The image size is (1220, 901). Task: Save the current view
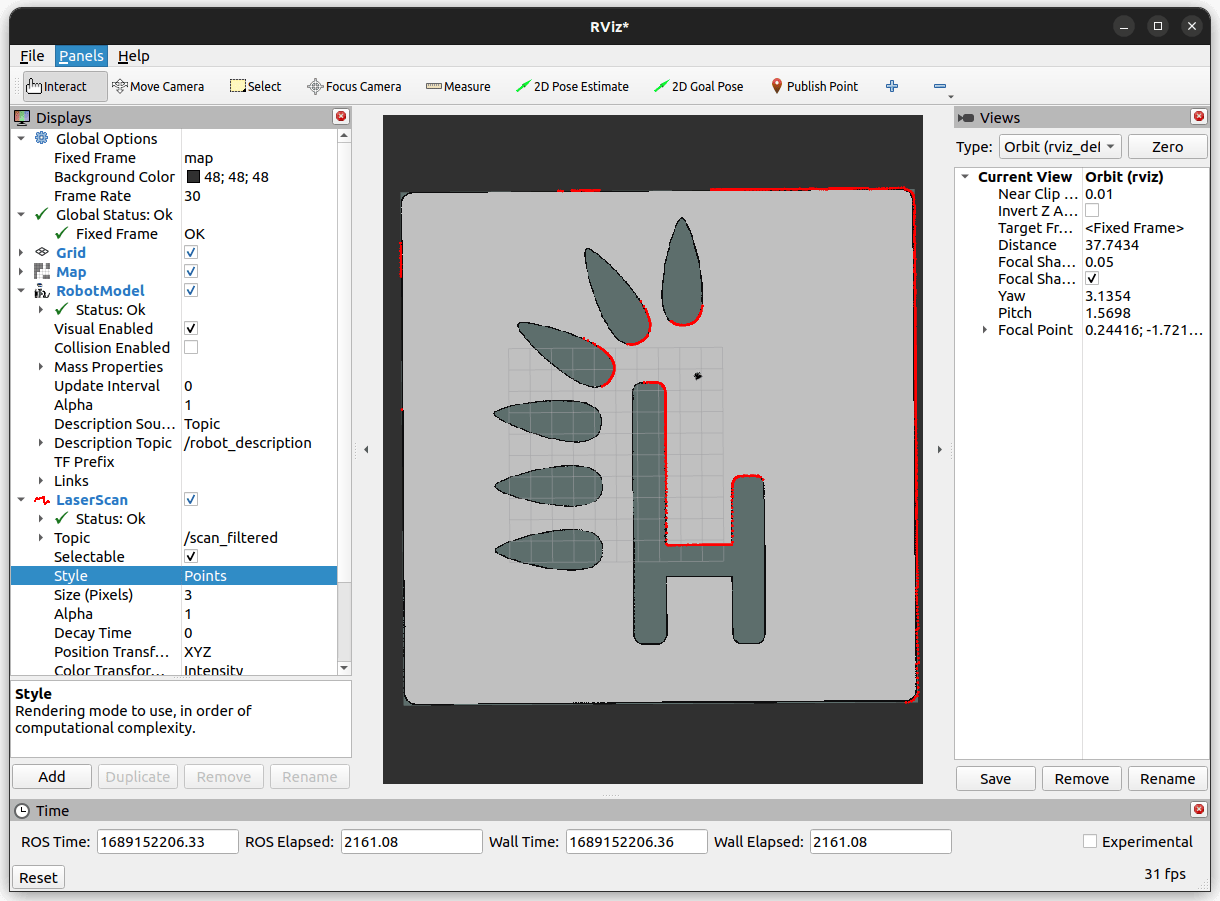(995, 779)
